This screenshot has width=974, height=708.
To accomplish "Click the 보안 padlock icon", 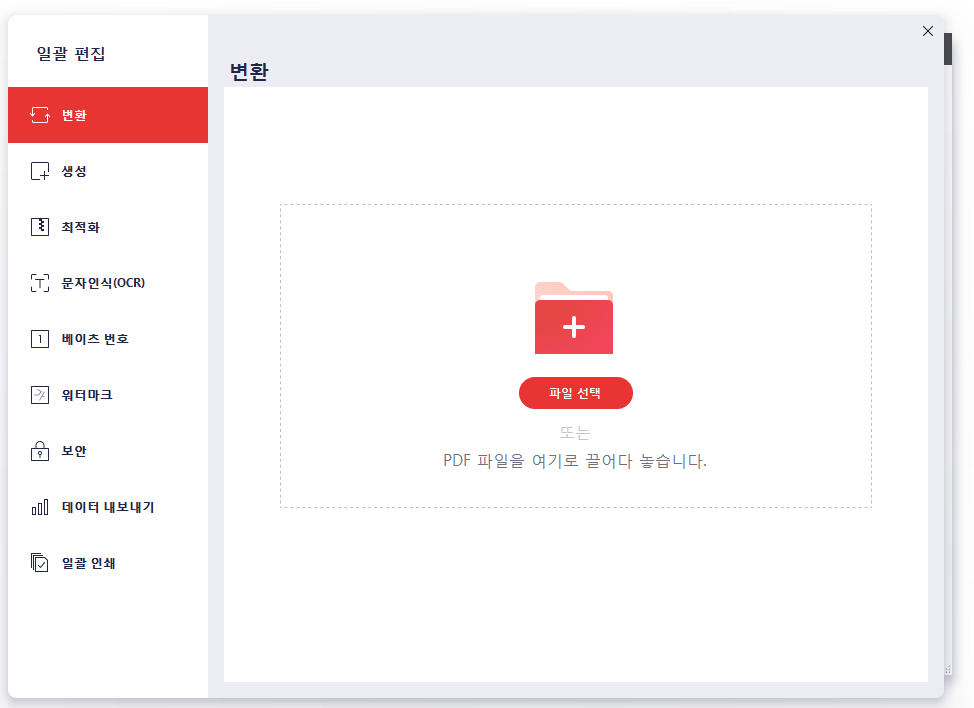I will 40,451.
